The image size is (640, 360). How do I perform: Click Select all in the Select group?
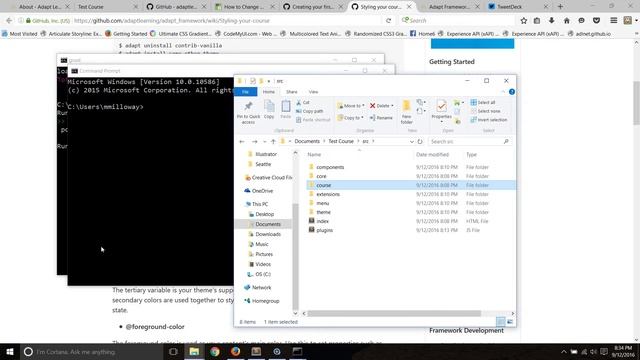point(483,102)
